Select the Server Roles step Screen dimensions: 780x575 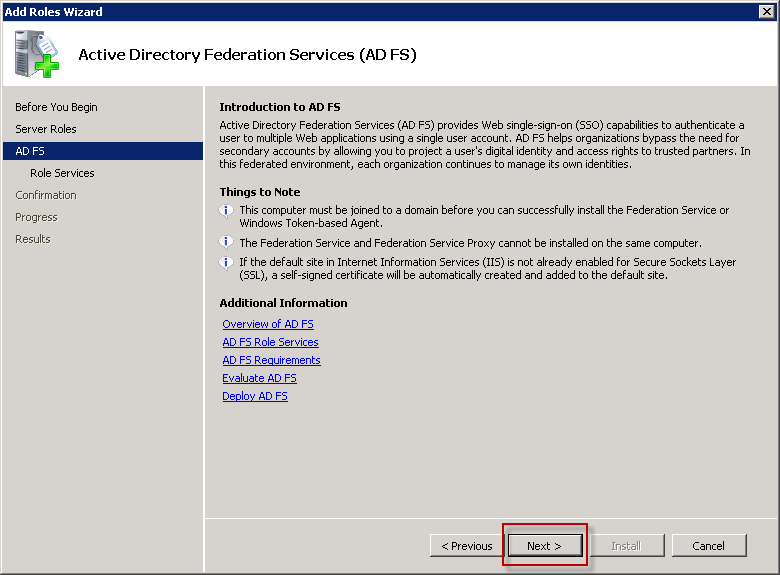point(46,129)
